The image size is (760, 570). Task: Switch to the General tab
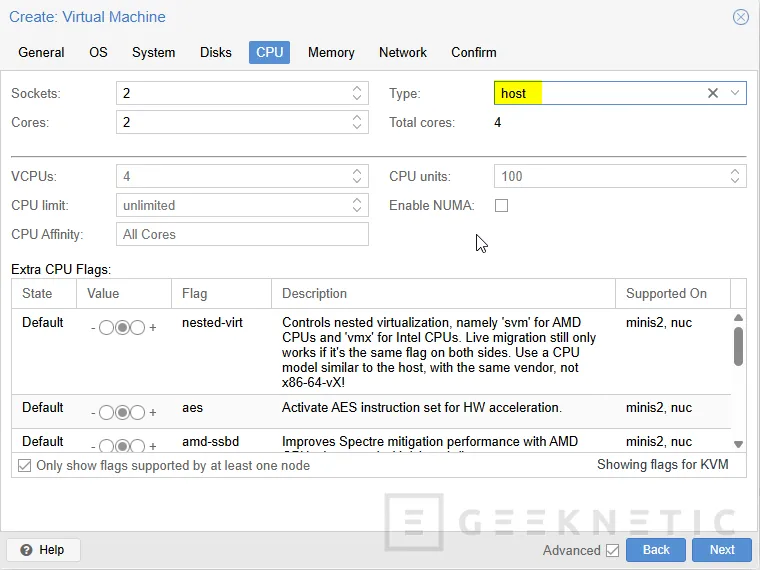point(41,52)
